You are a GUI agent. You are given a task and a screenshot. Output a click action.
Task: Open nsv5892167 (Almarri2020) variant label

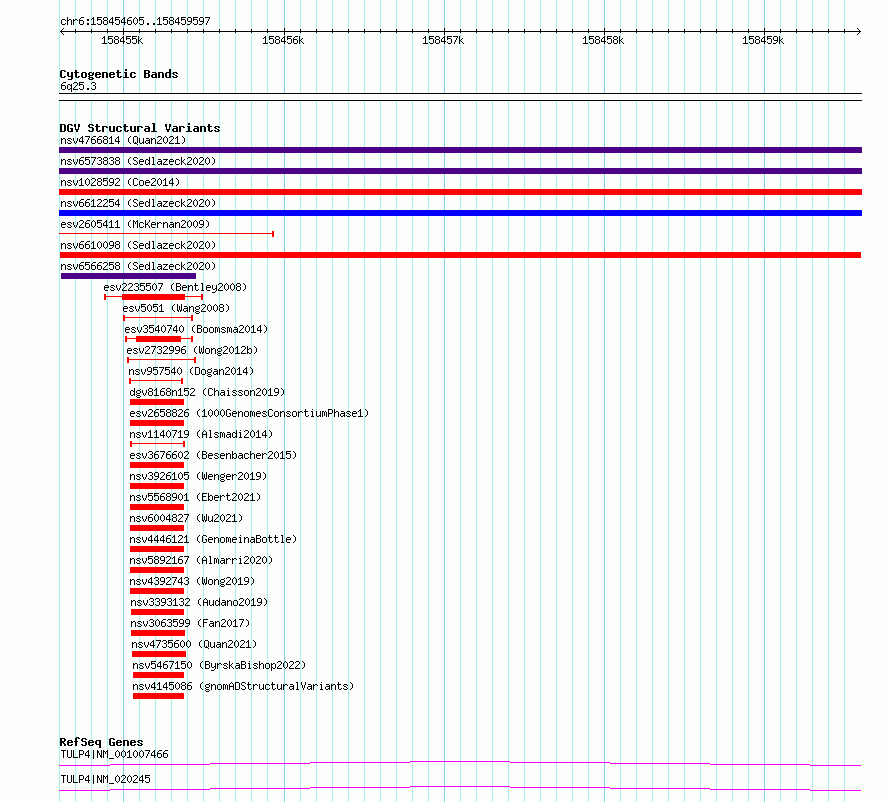(201, 560)
